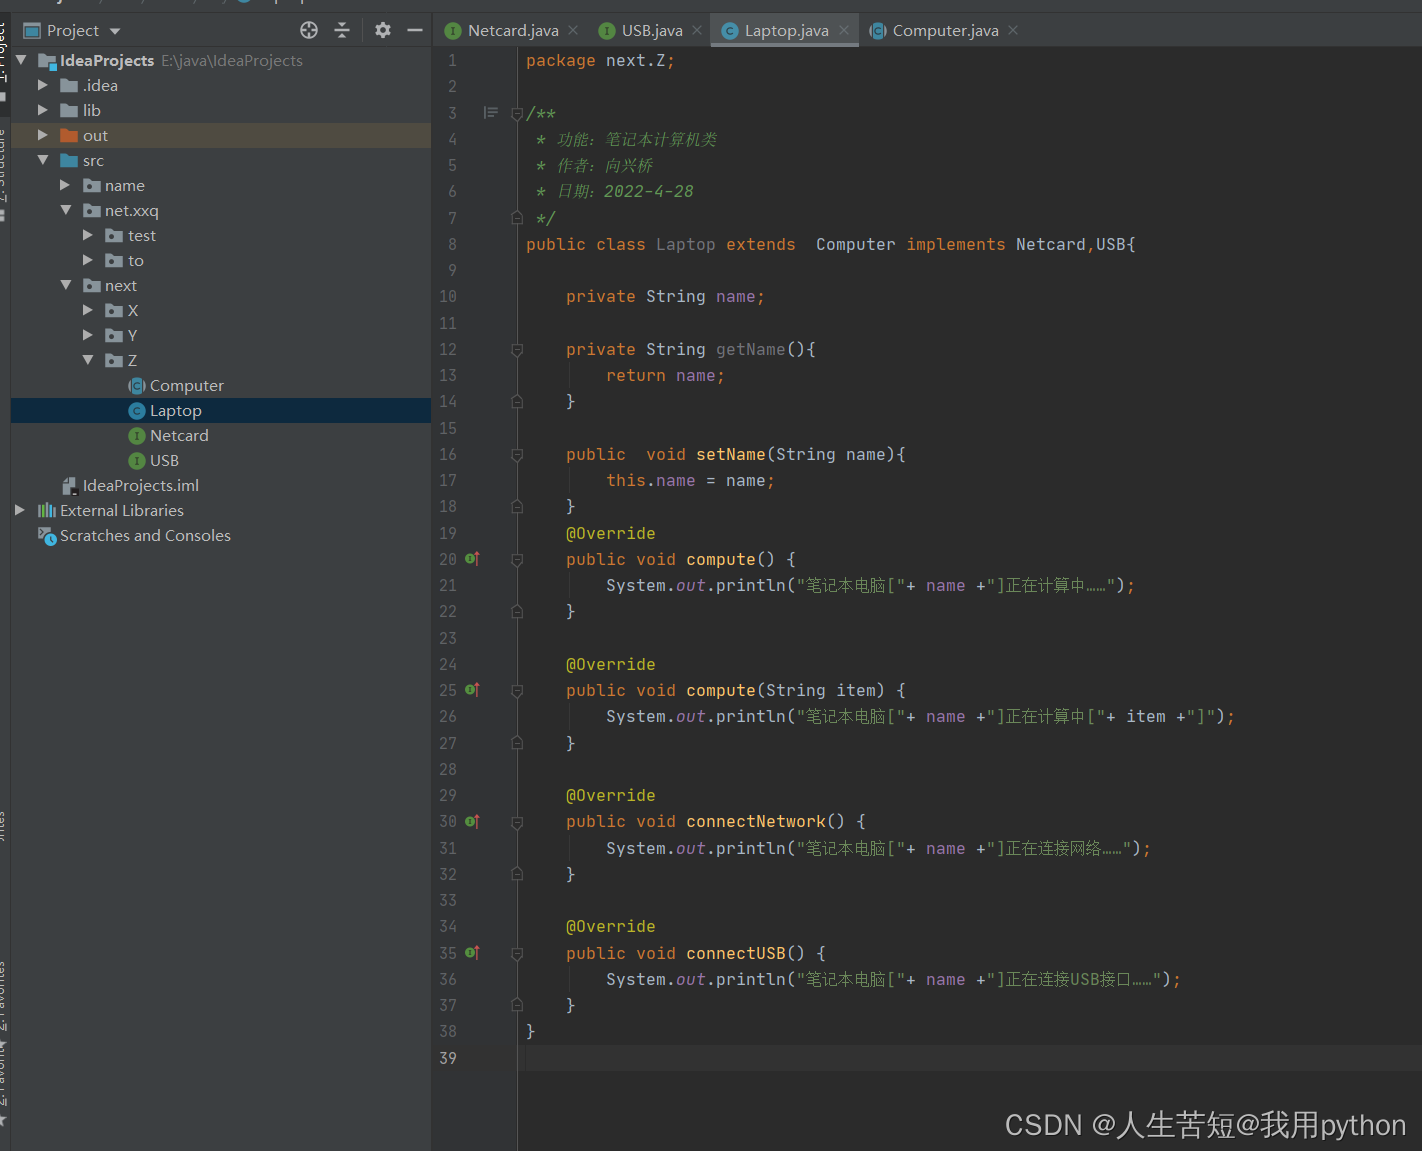The width and height of the screenshot is (1422, 1151).
Task: Switch to the Netcard.java tab
Action: [x=513, y=31]
